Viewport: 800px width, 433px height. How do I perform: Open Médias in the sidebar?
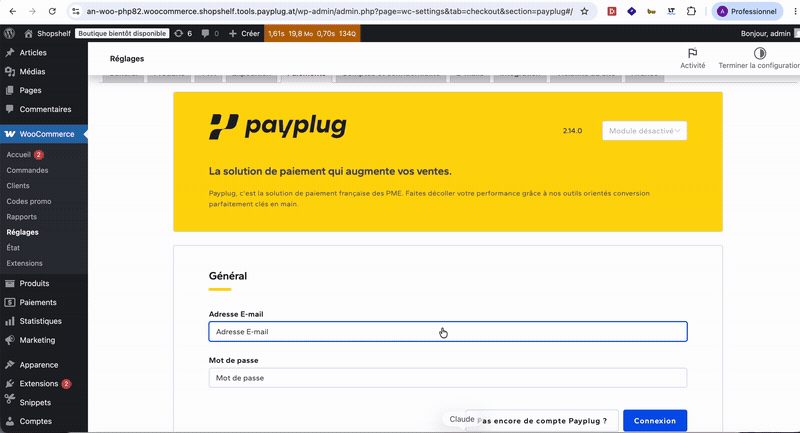click(32, 71)
